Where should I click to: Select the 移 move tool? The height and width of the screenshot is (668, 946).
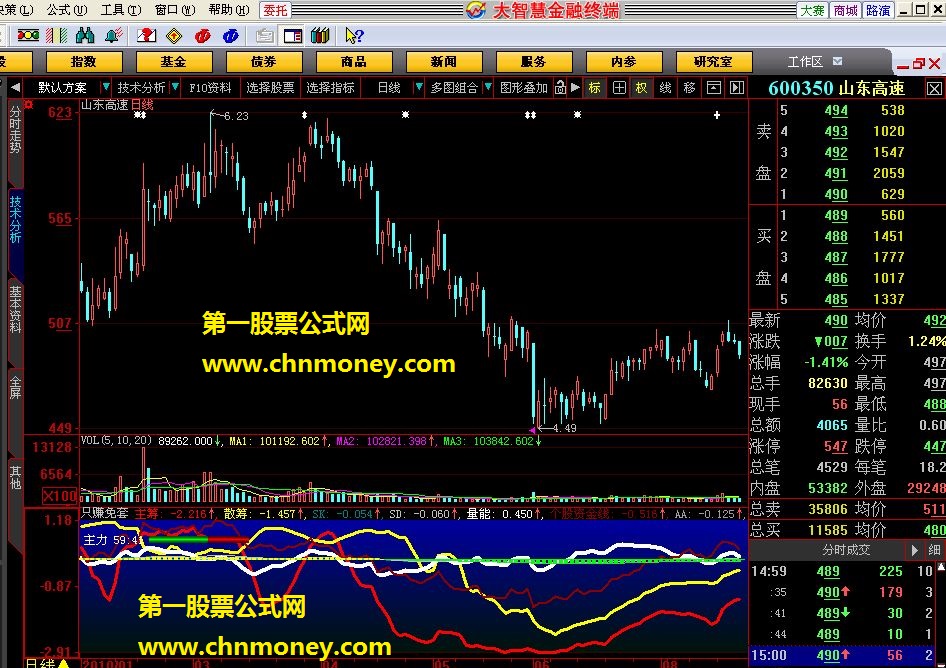[689, 88]
